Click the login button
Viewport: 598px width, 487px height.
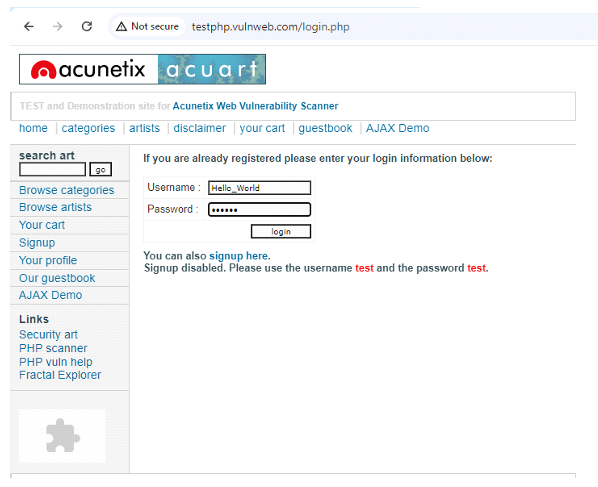click(281, 231)
